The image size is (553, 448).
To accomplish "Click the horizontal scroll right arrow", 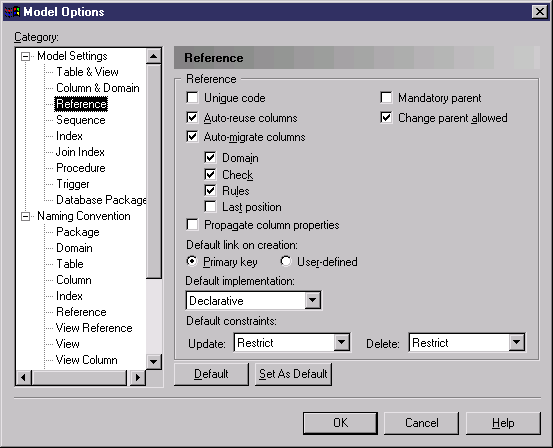I will click(138, 377).
